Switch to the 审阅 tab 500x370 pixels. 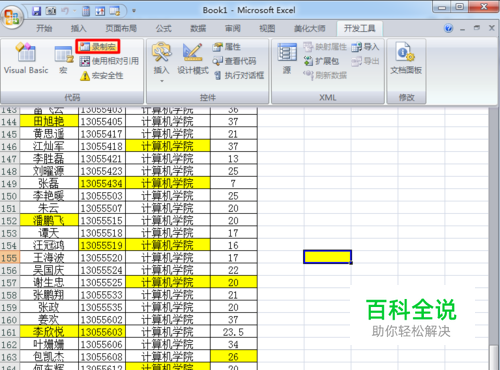point(233,28)
